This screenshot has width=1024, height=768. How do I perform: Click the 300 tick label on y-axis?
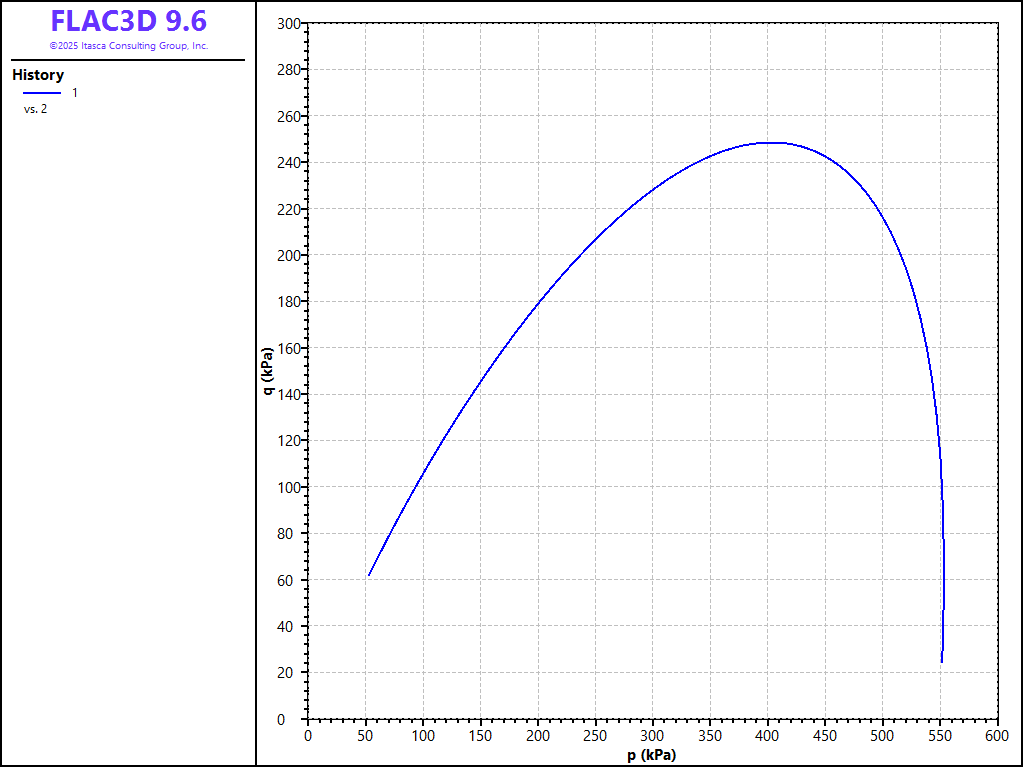pos(288,24)
